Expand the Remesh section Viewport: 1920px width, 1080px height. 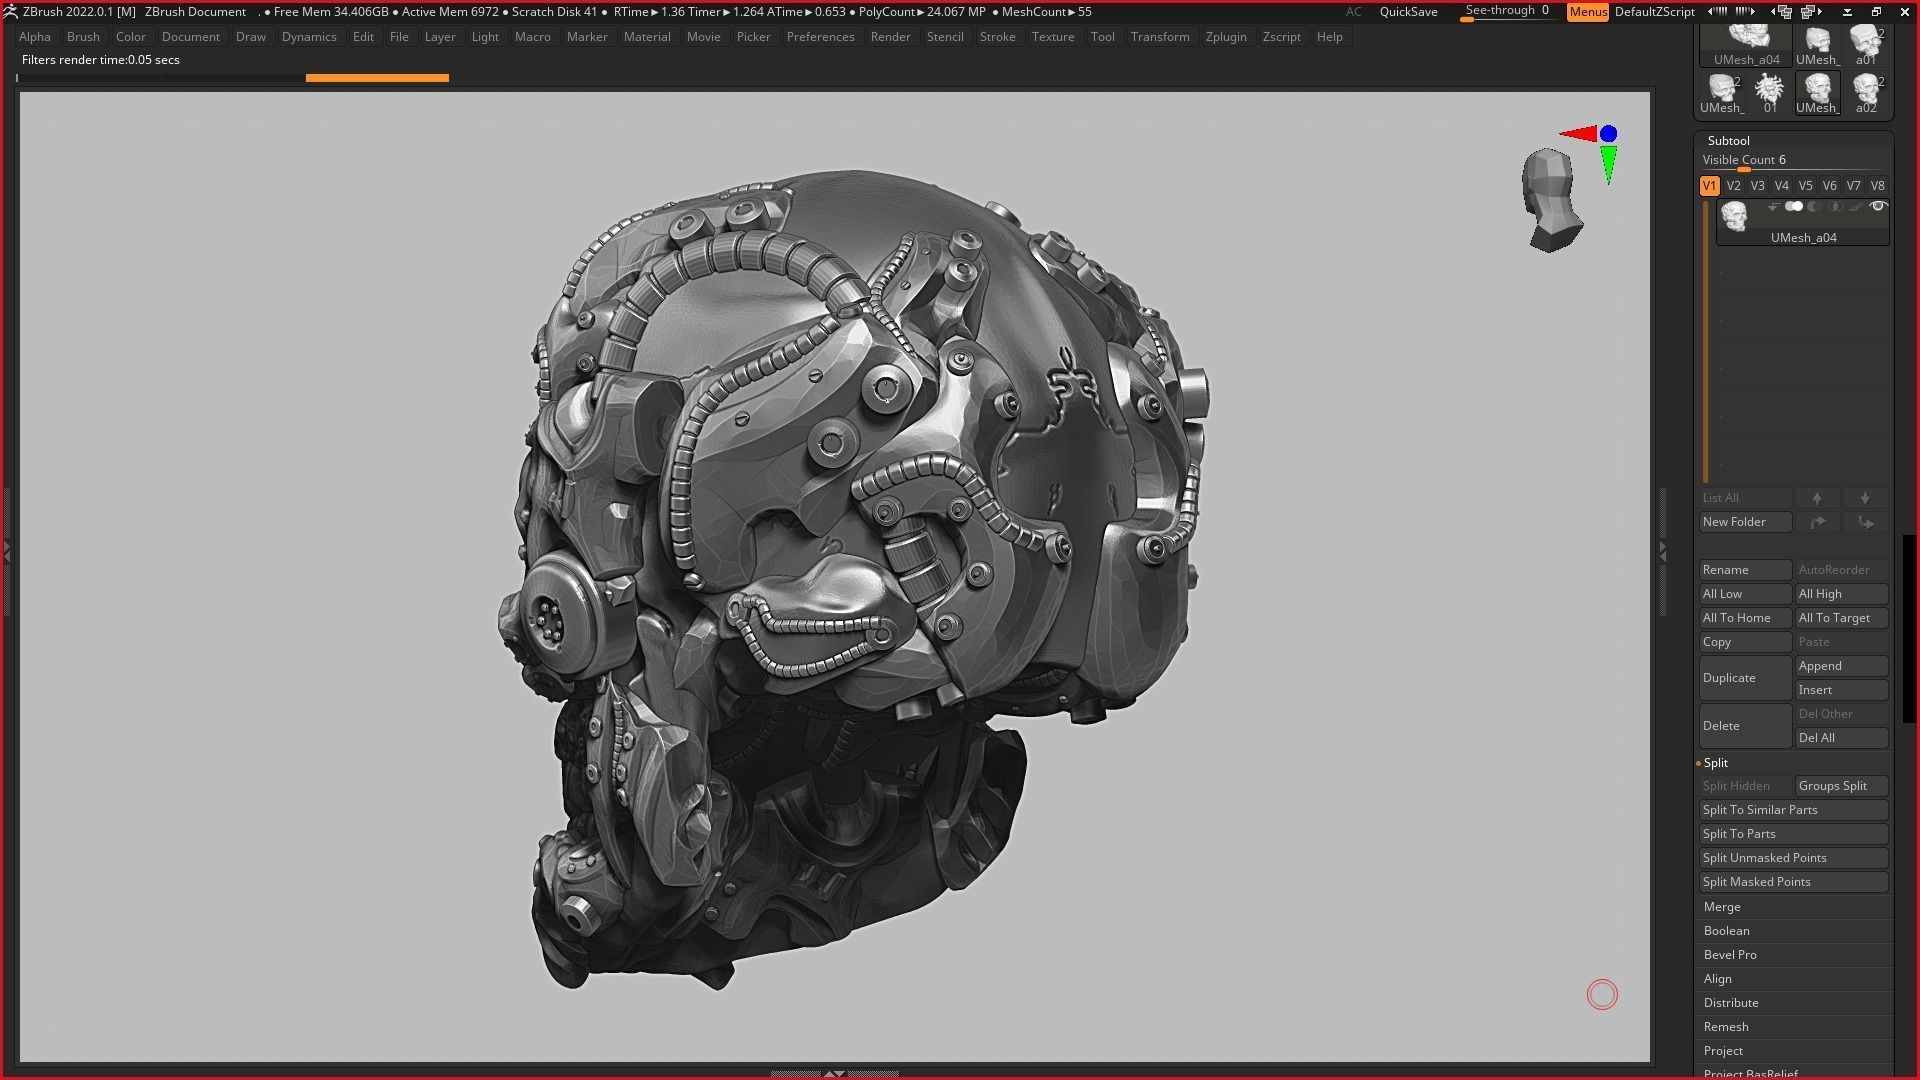(x=1726, y=1027)
